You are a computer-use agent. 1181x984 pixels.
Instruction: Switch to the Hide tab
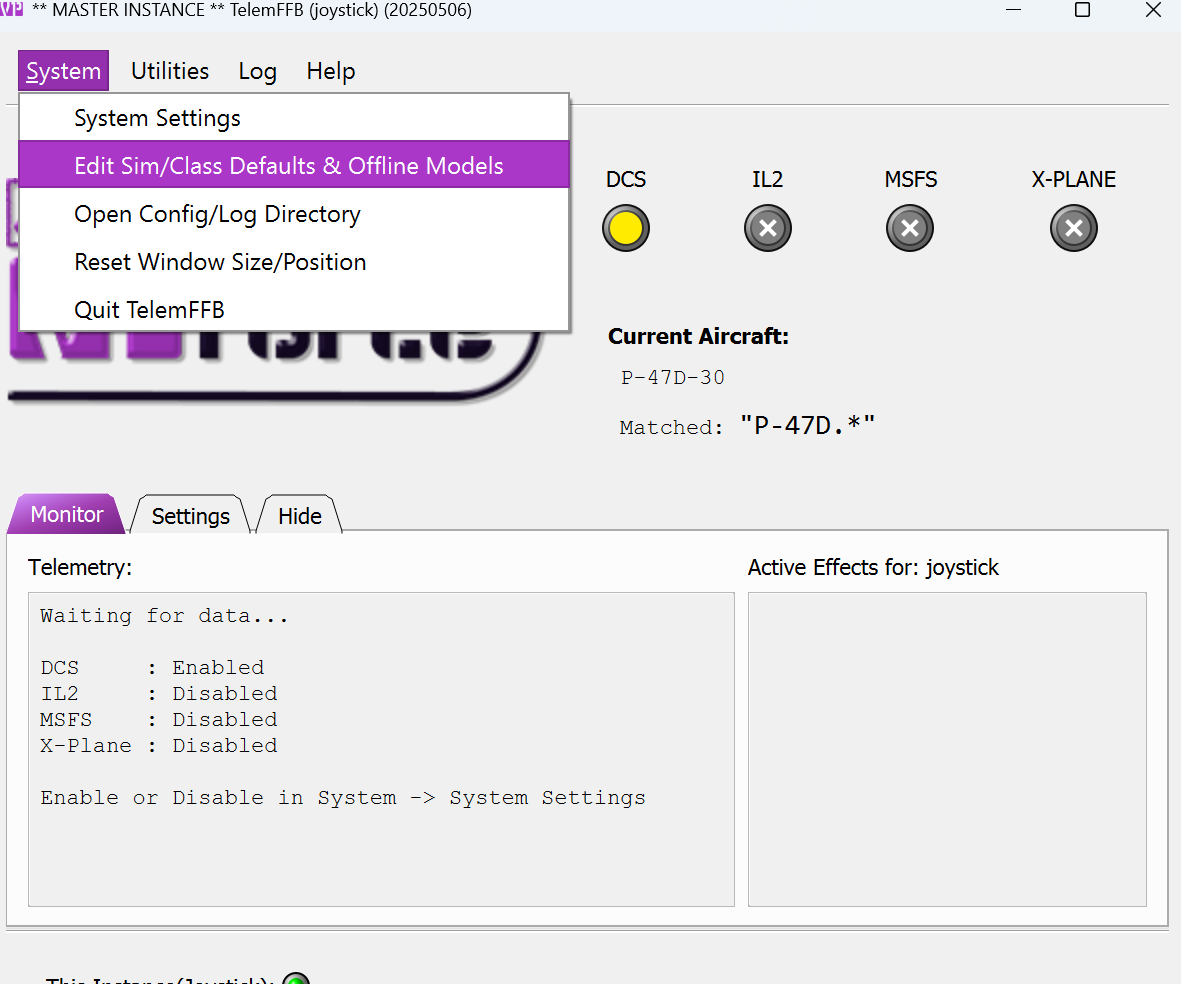[300, 515]
